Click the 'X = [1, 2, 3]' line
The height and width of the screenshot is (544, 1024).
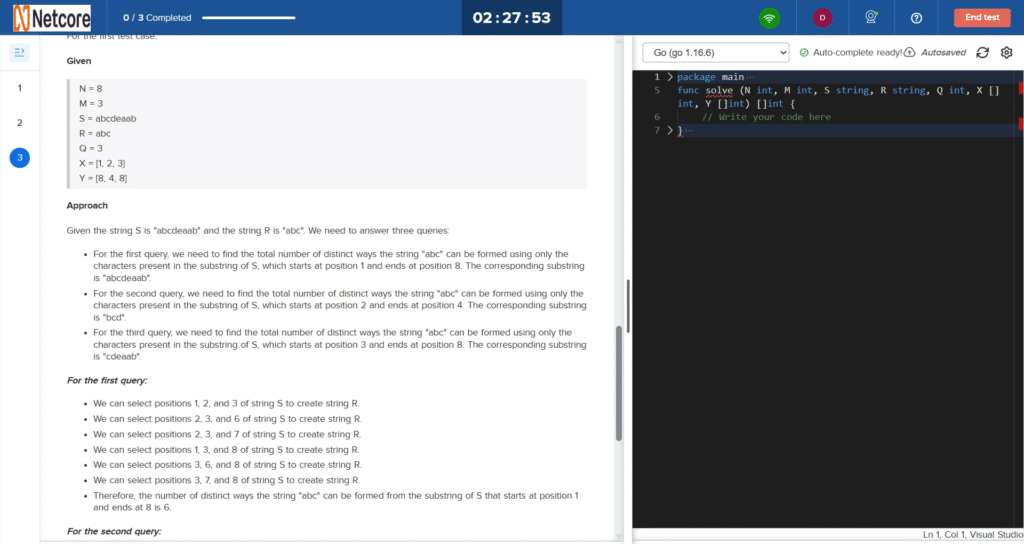103,163
